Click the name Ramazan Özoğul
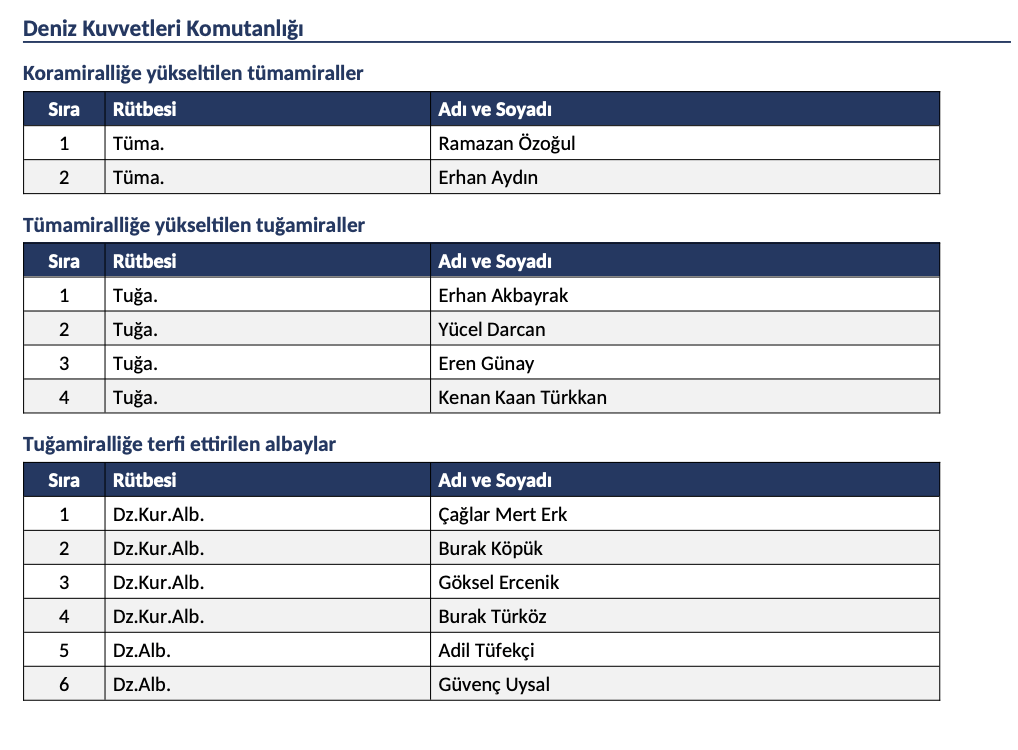Image resolution: width=1018 pixels, height=750 pixels. point(506,143)
